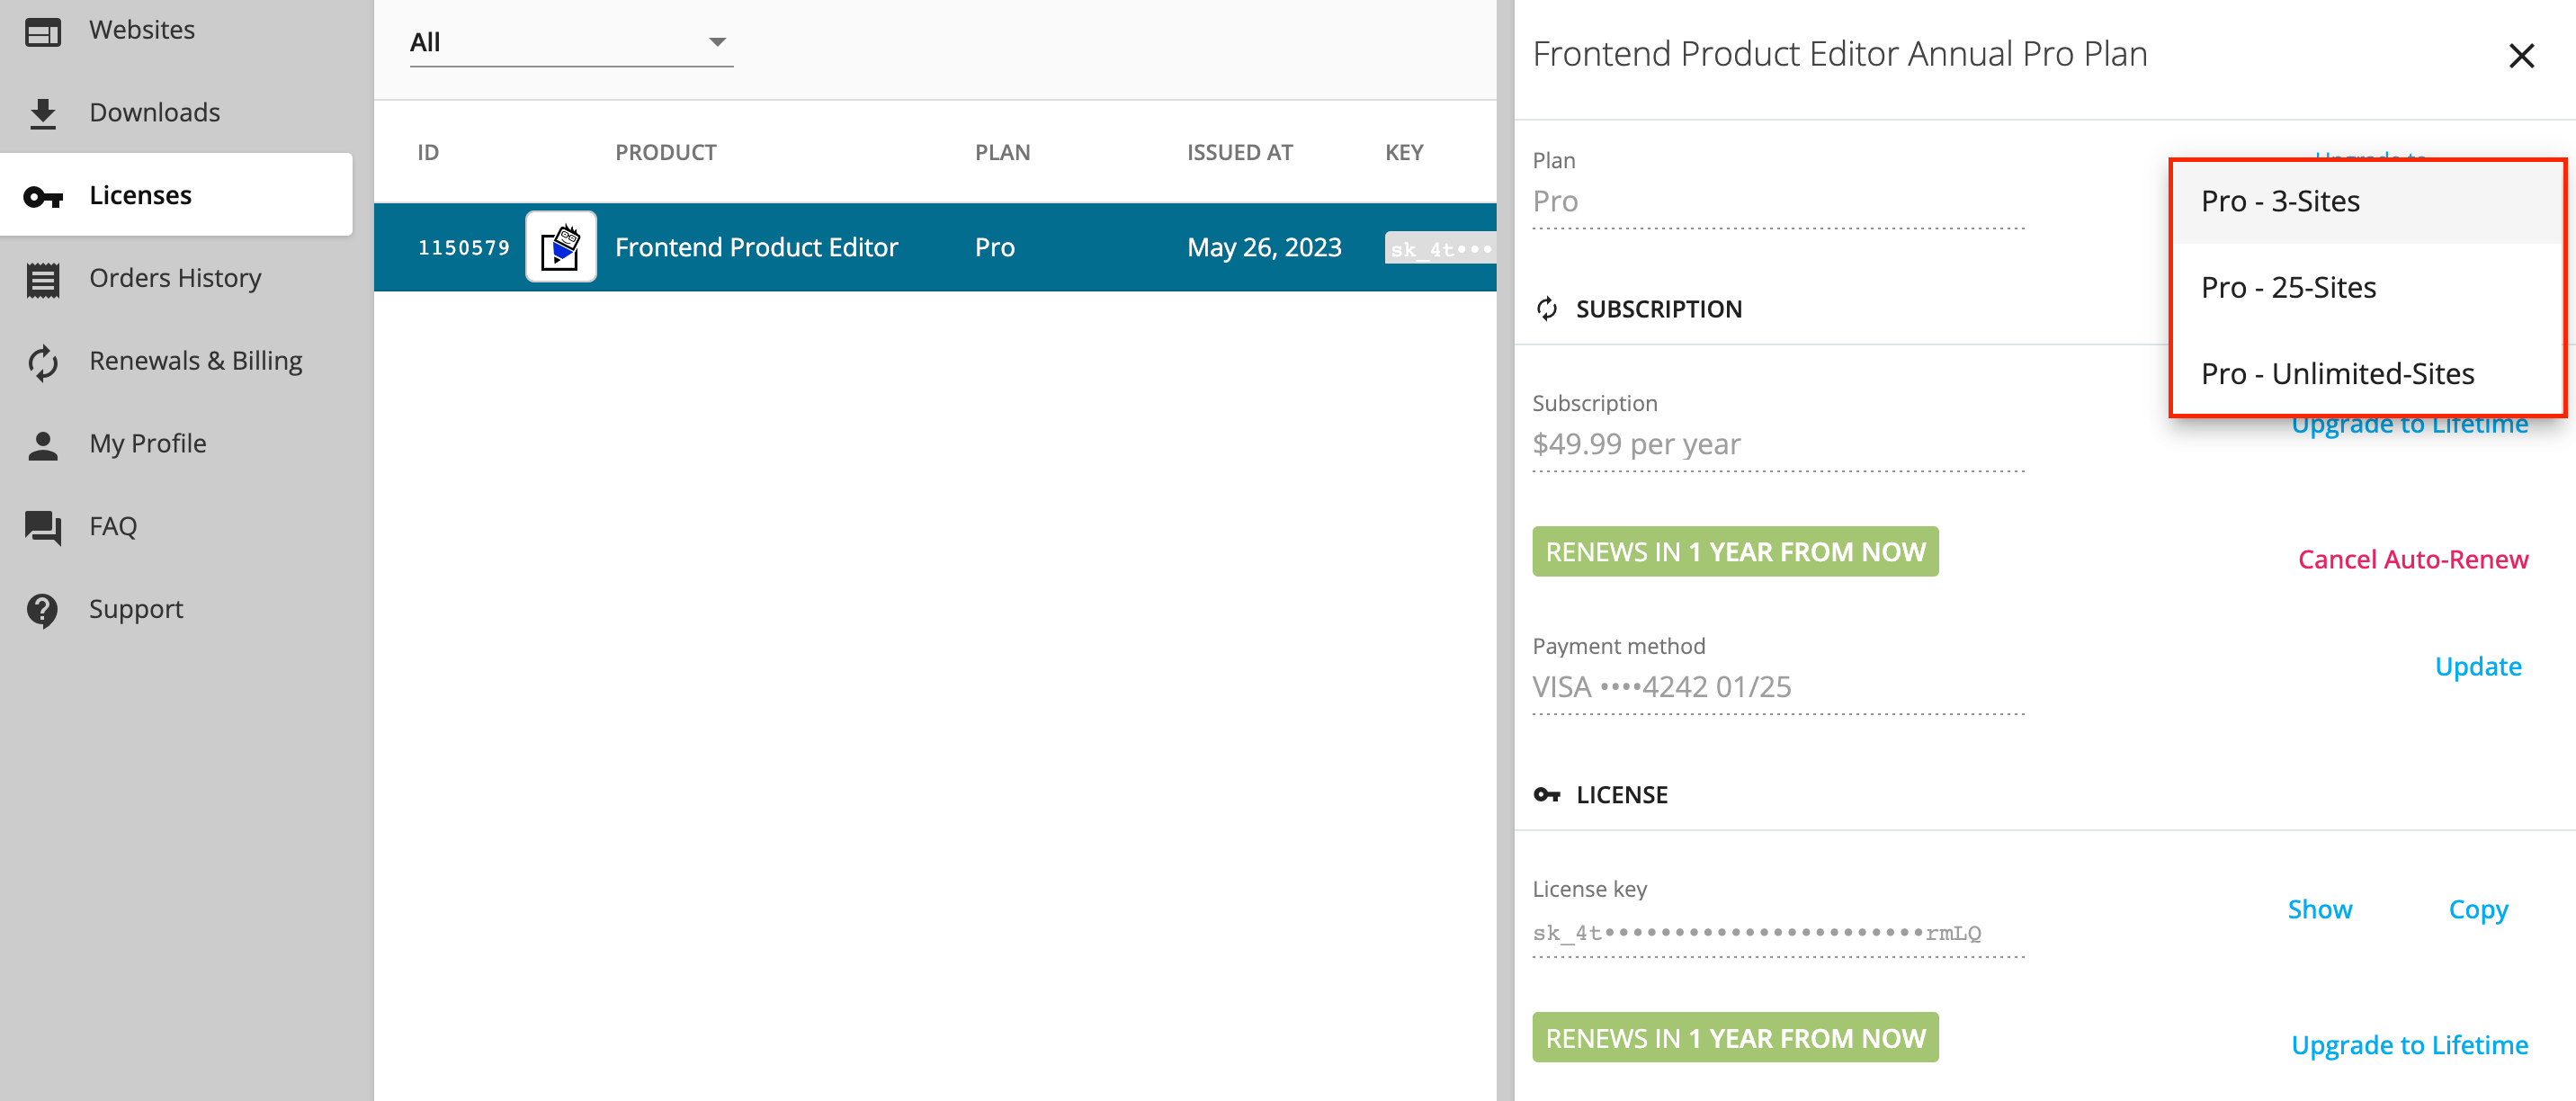This screenshot has height=1101, width=2576.
Task: Click the Orders History list icon
Action: click(43, 280)
